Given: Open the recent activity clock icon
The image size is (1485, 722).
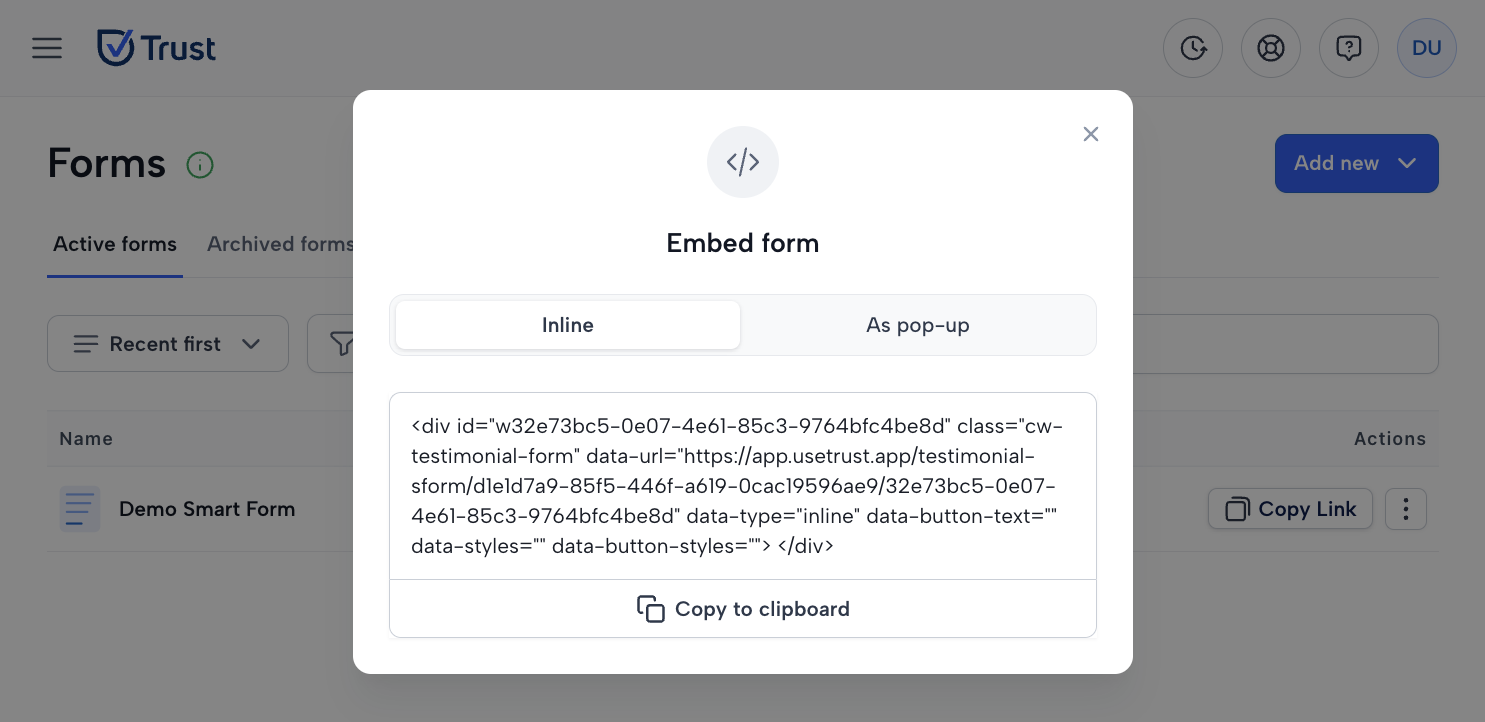Looking at the screenshot, I should 1193,48.
